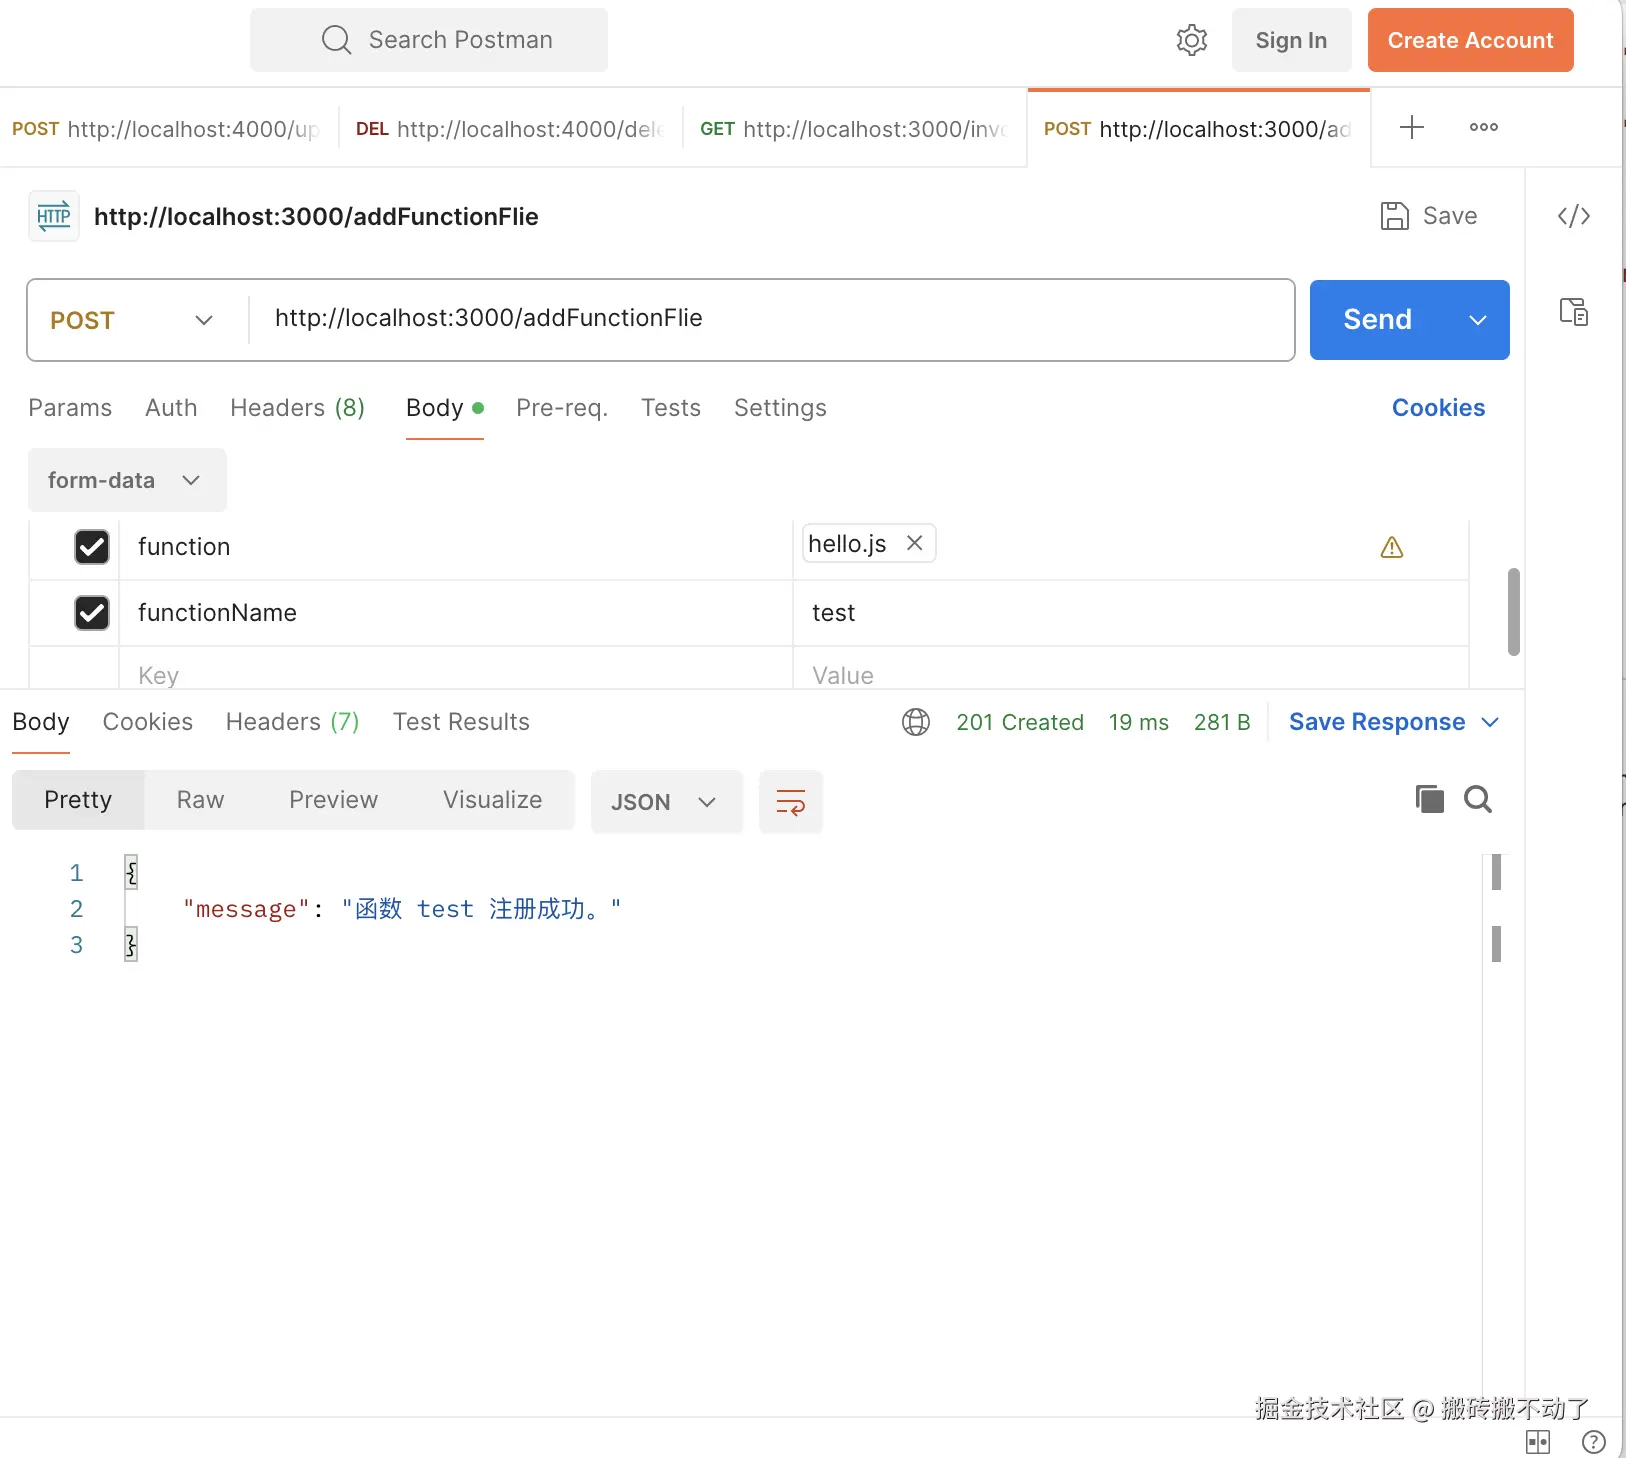This screenshot has width=1626, height=1458.
Task: Open the JSON format dropdown
Action: [x=667, y=802]
